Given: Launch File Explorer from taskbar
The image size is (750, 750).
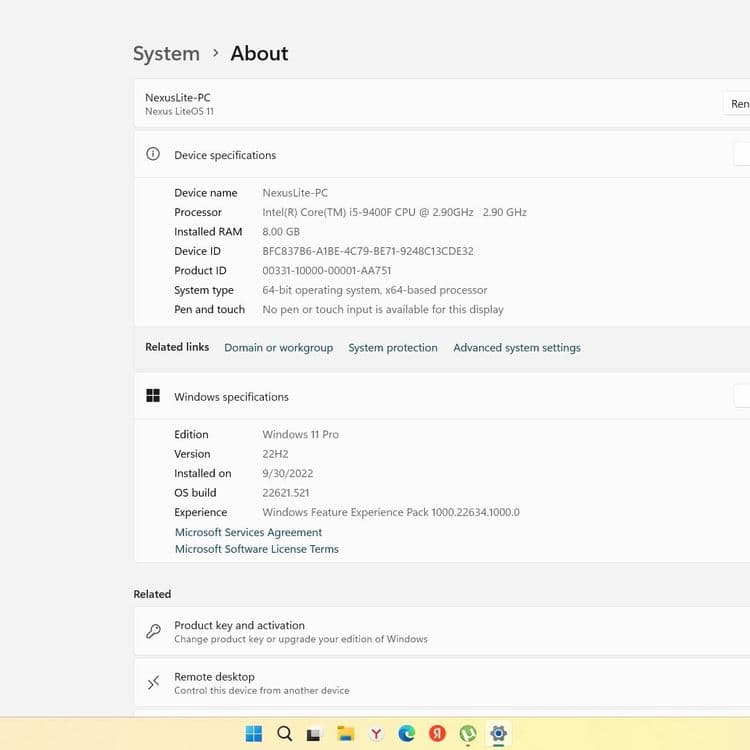Looking at the screenshot, I should pyautogui.click(x=345, y=733).
